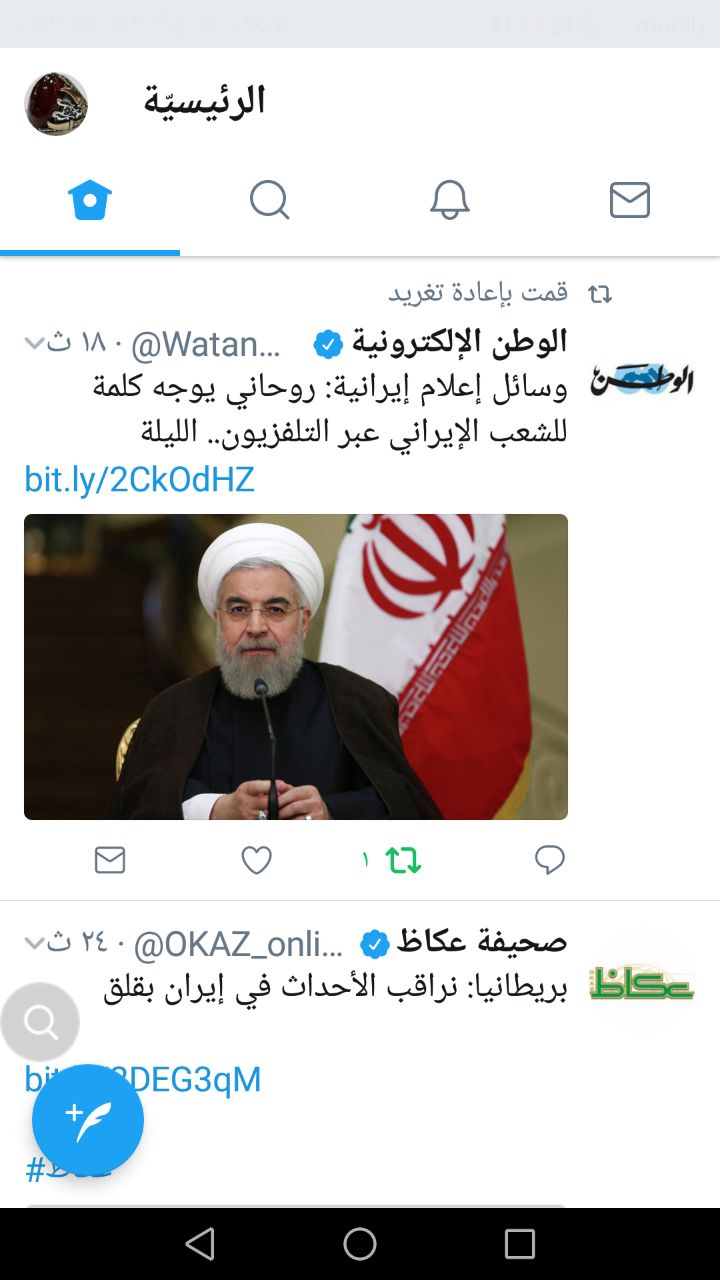This screenshot has height=1280, width=720.
Task: Open the bit.ly/2CkOdHZ link
Action: 140,480
